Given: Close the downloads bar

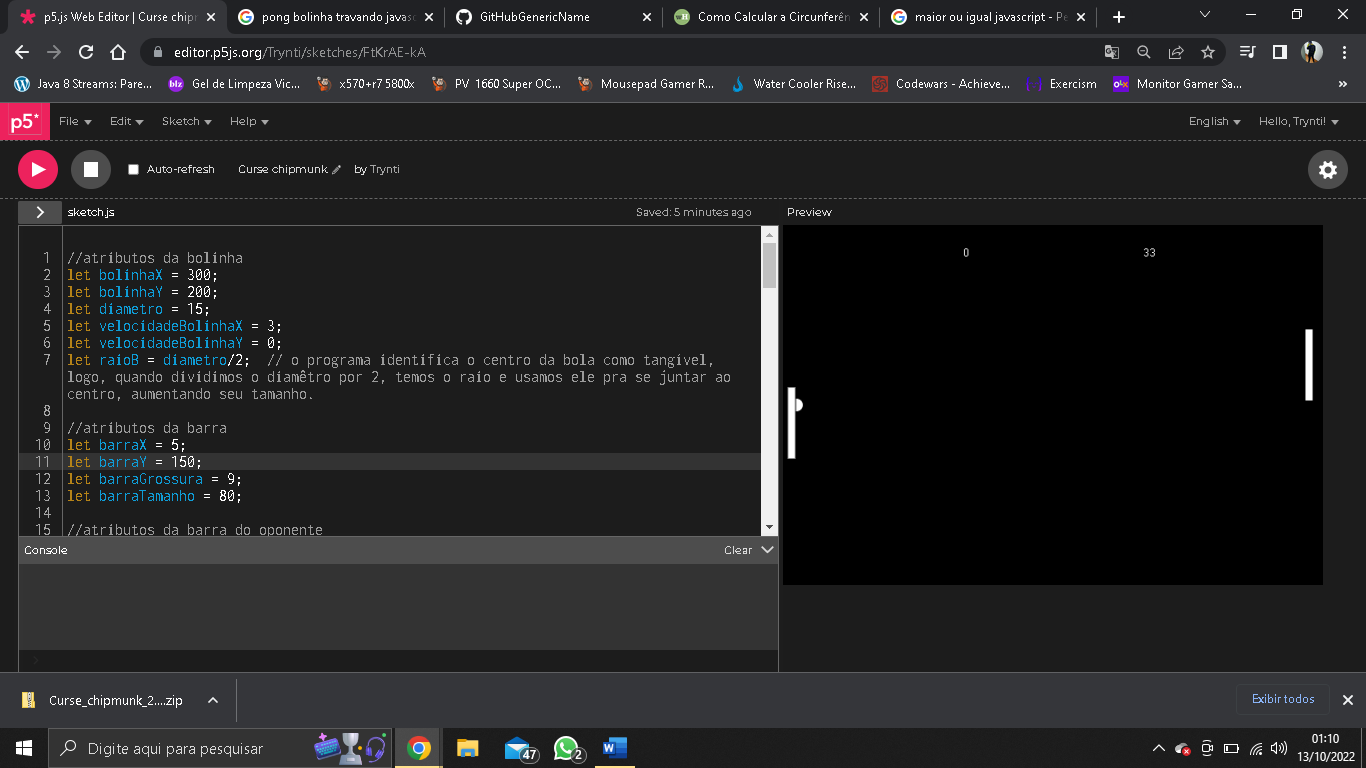Looking at the screenshot, I should [x=1347, y=700].
